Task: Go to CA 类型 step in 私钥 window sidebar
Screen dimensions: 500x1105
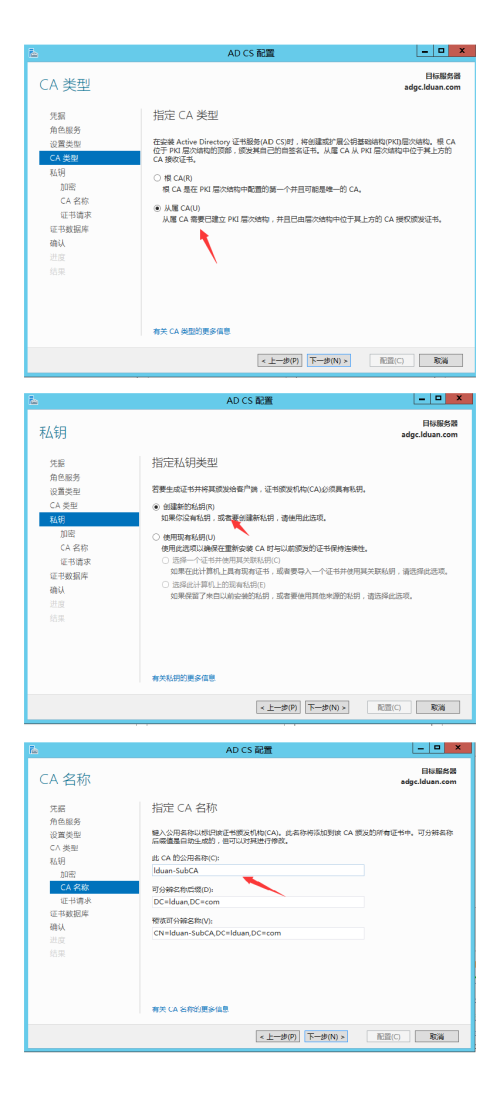Action: tap(63, 505)
